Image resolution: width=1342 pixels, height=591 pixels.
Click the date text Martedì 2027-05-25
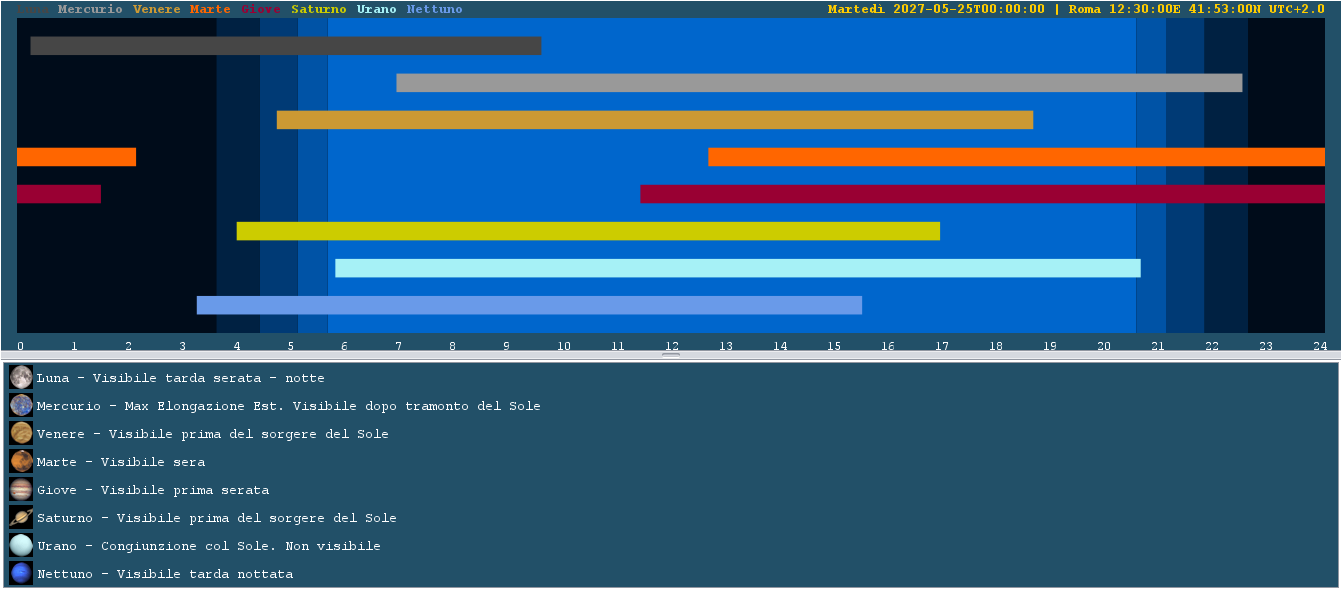point(899,9)
